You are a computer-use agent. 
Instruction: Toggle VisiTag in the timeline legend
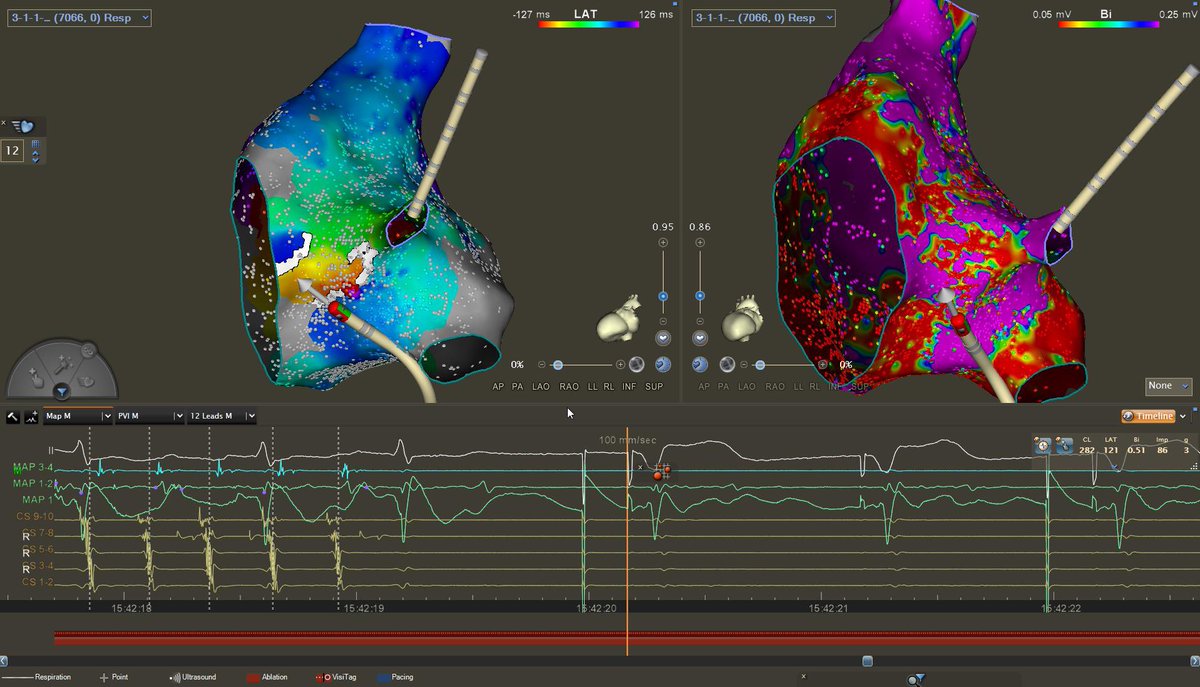tap(337, 678)
